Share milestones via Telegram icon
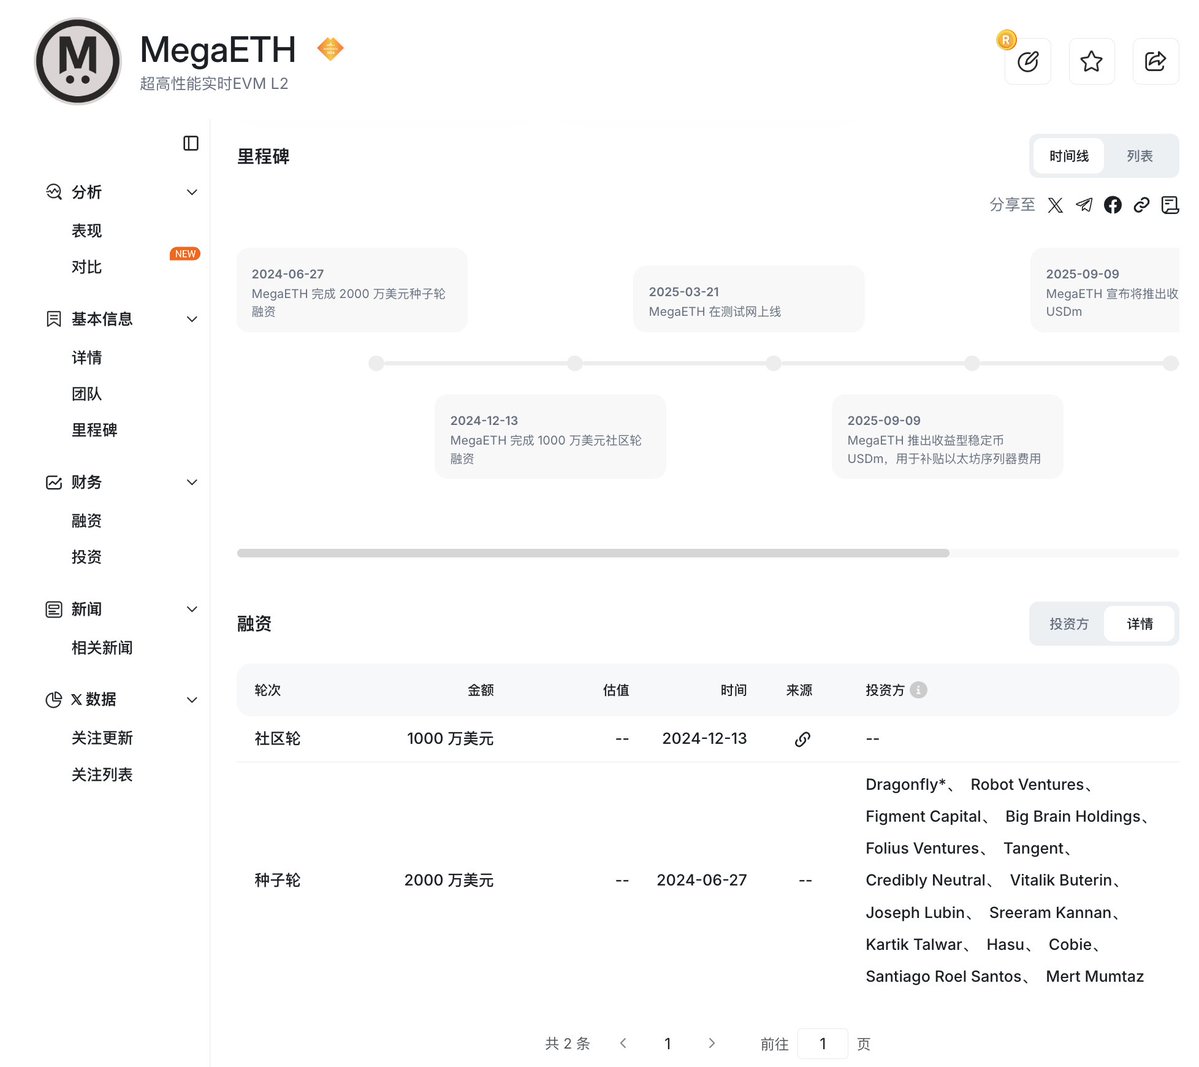Viewport: 1199px width, 1067px height. (1084, 205)
